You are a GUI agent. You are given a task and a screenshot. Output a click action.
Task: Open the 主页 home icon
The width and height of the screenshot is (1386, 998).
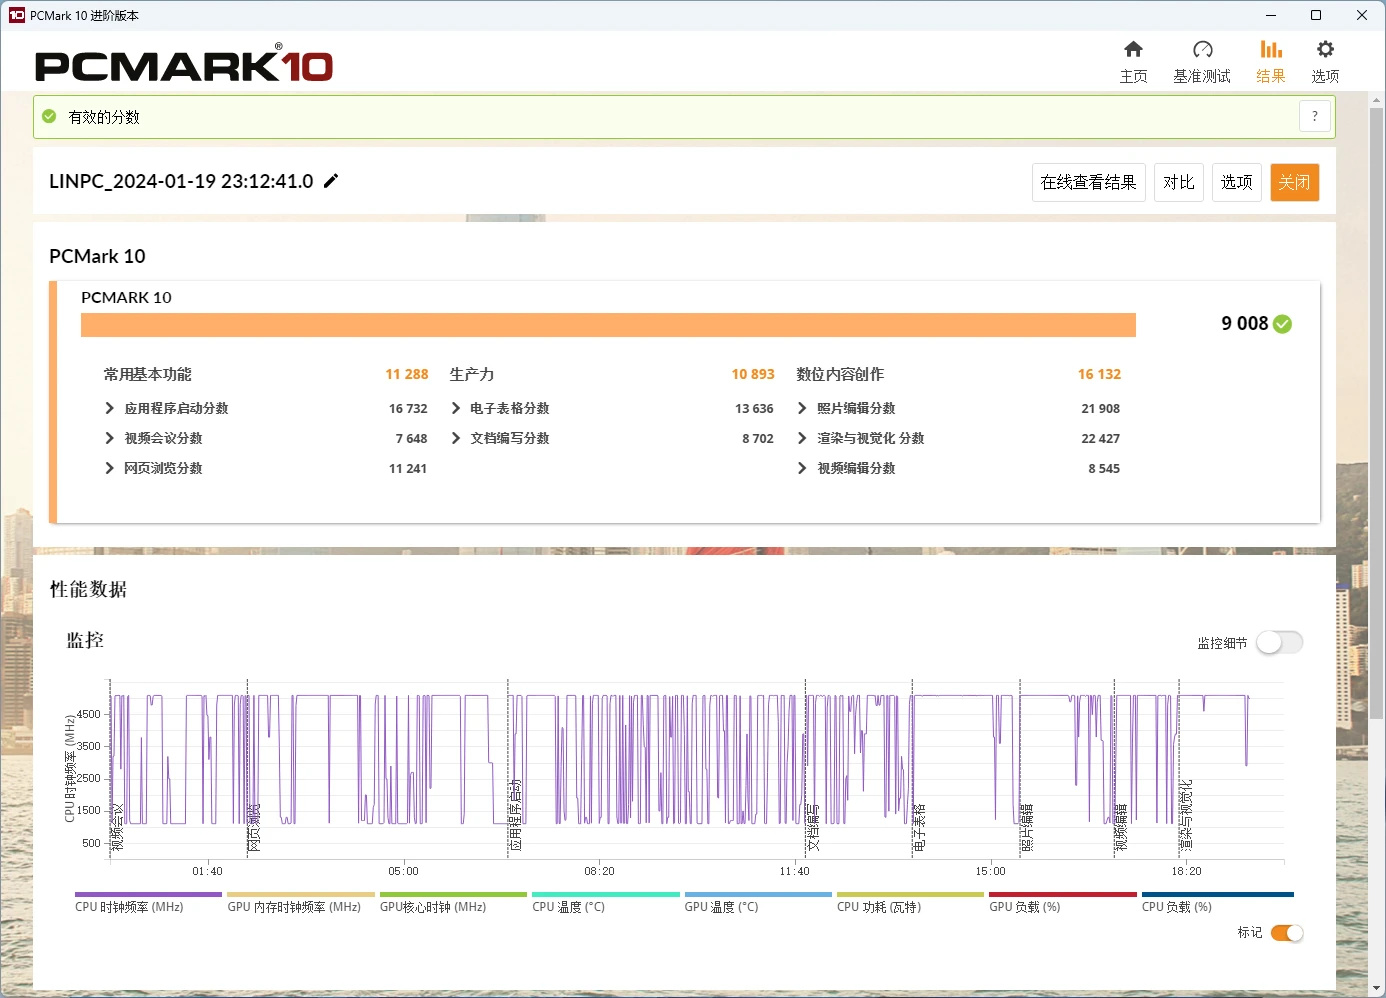pyautogui.click(x=1133, y=49)
